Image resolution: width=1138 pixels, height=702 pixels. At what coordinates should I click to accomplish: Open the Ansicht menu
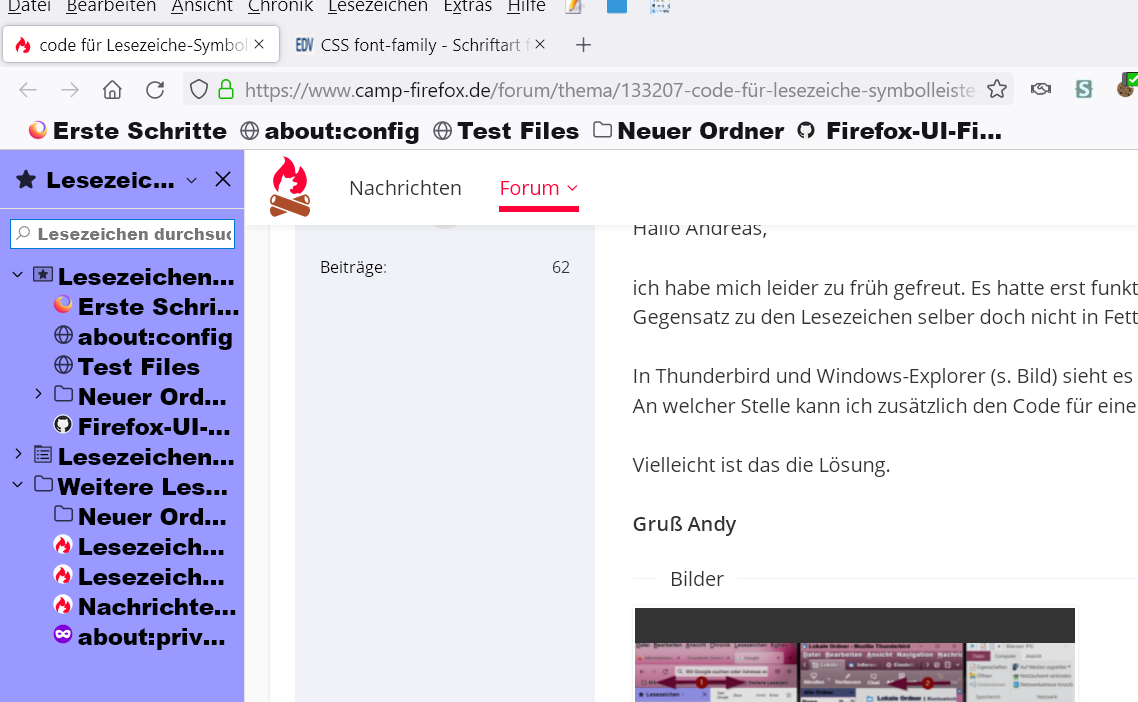click(202, 7)
